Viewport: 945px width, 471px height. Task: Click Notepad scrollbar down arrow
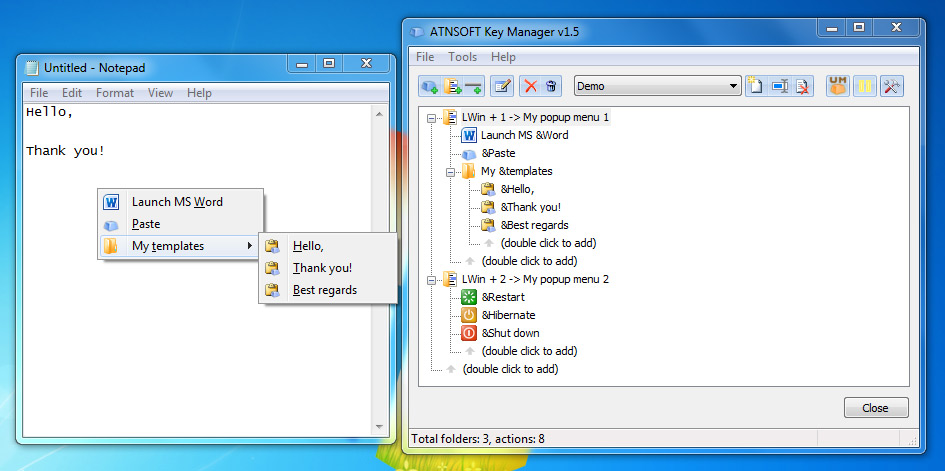tap(379, 426)
